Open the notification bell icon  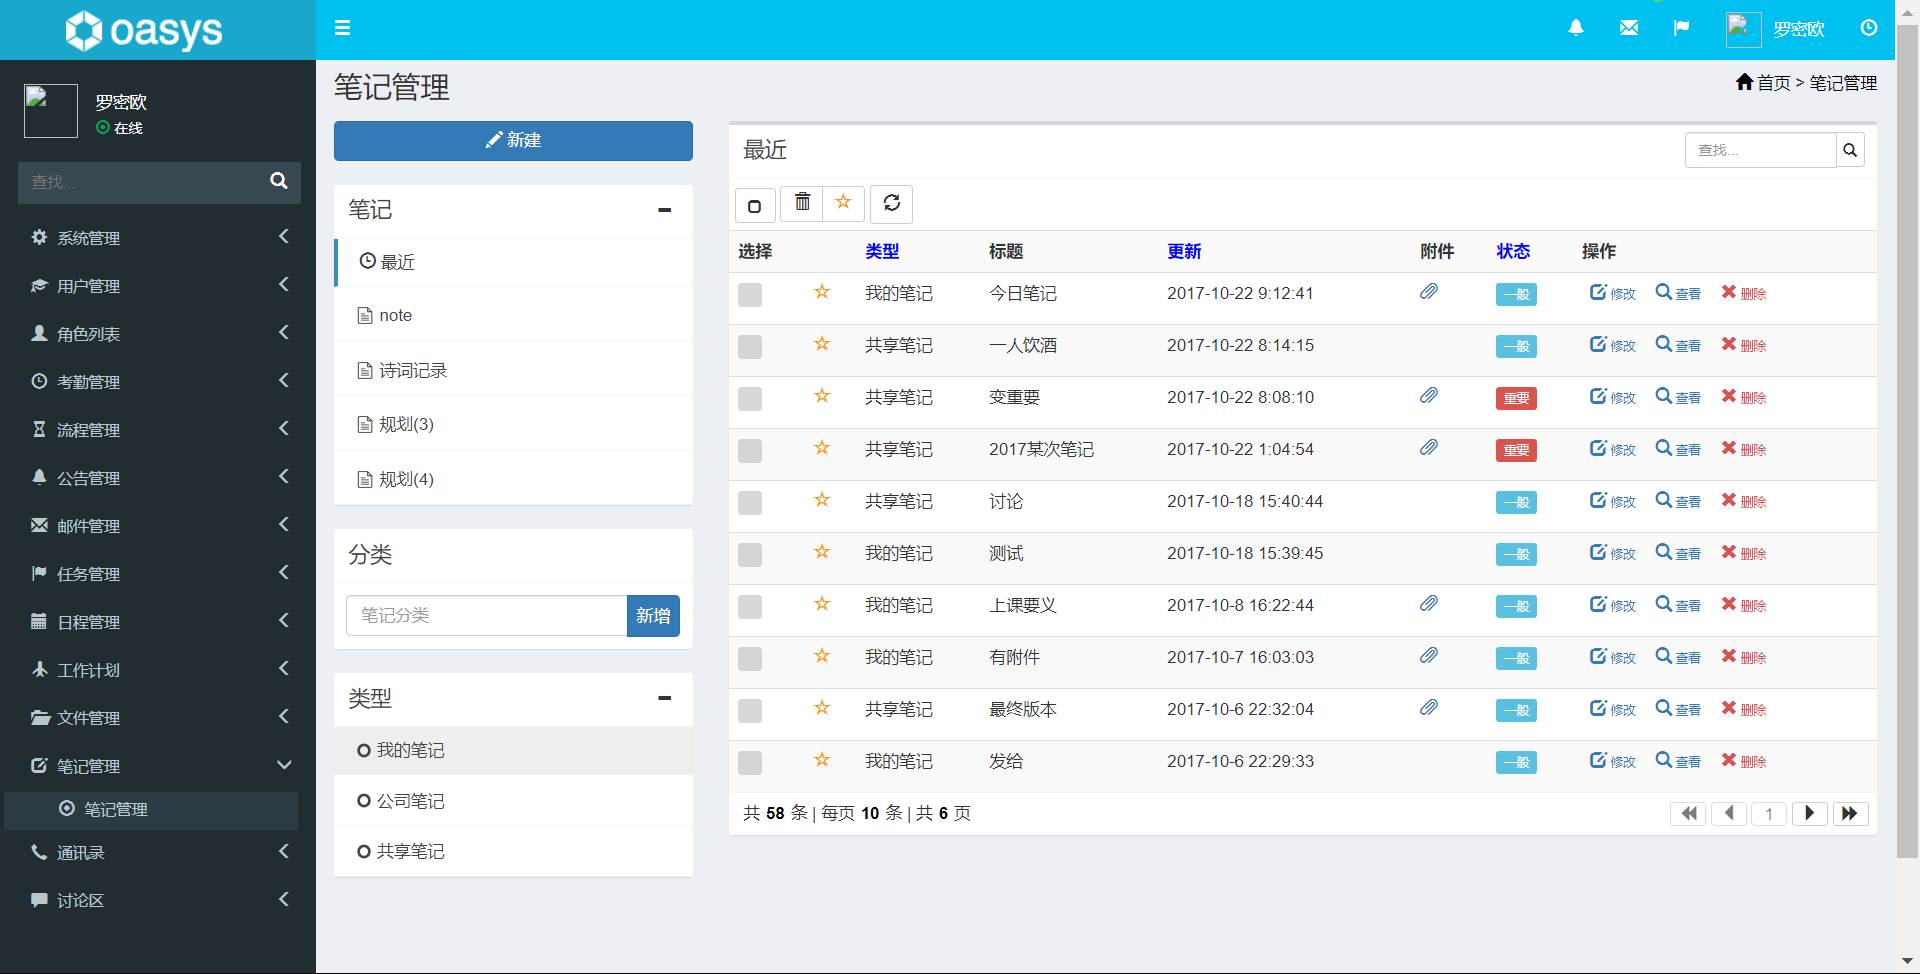(x=1576, y=28)
